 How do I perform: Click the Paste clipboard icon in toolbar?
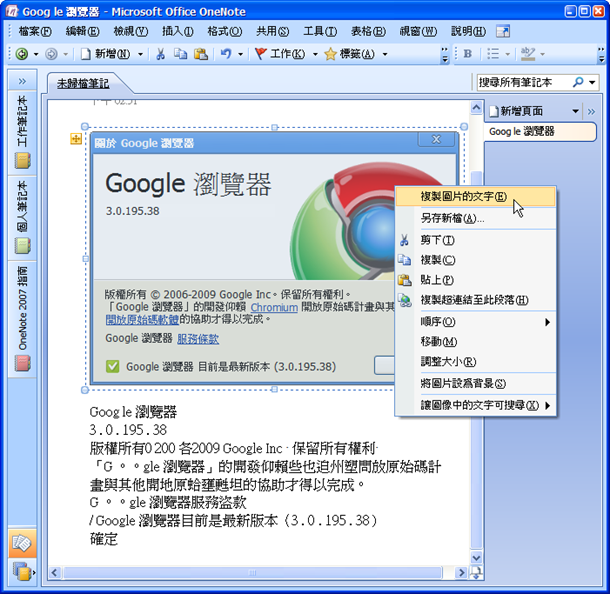point(201,54)
